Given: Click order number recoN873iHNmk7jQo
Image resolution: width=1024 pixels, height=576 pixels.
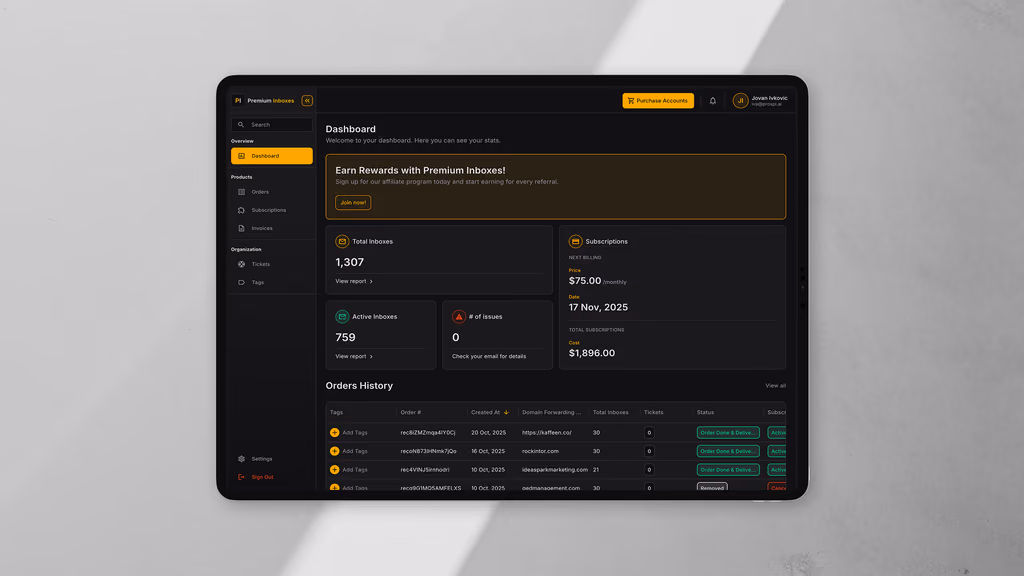Looking at the screenshot, I should tap(428, 451).
